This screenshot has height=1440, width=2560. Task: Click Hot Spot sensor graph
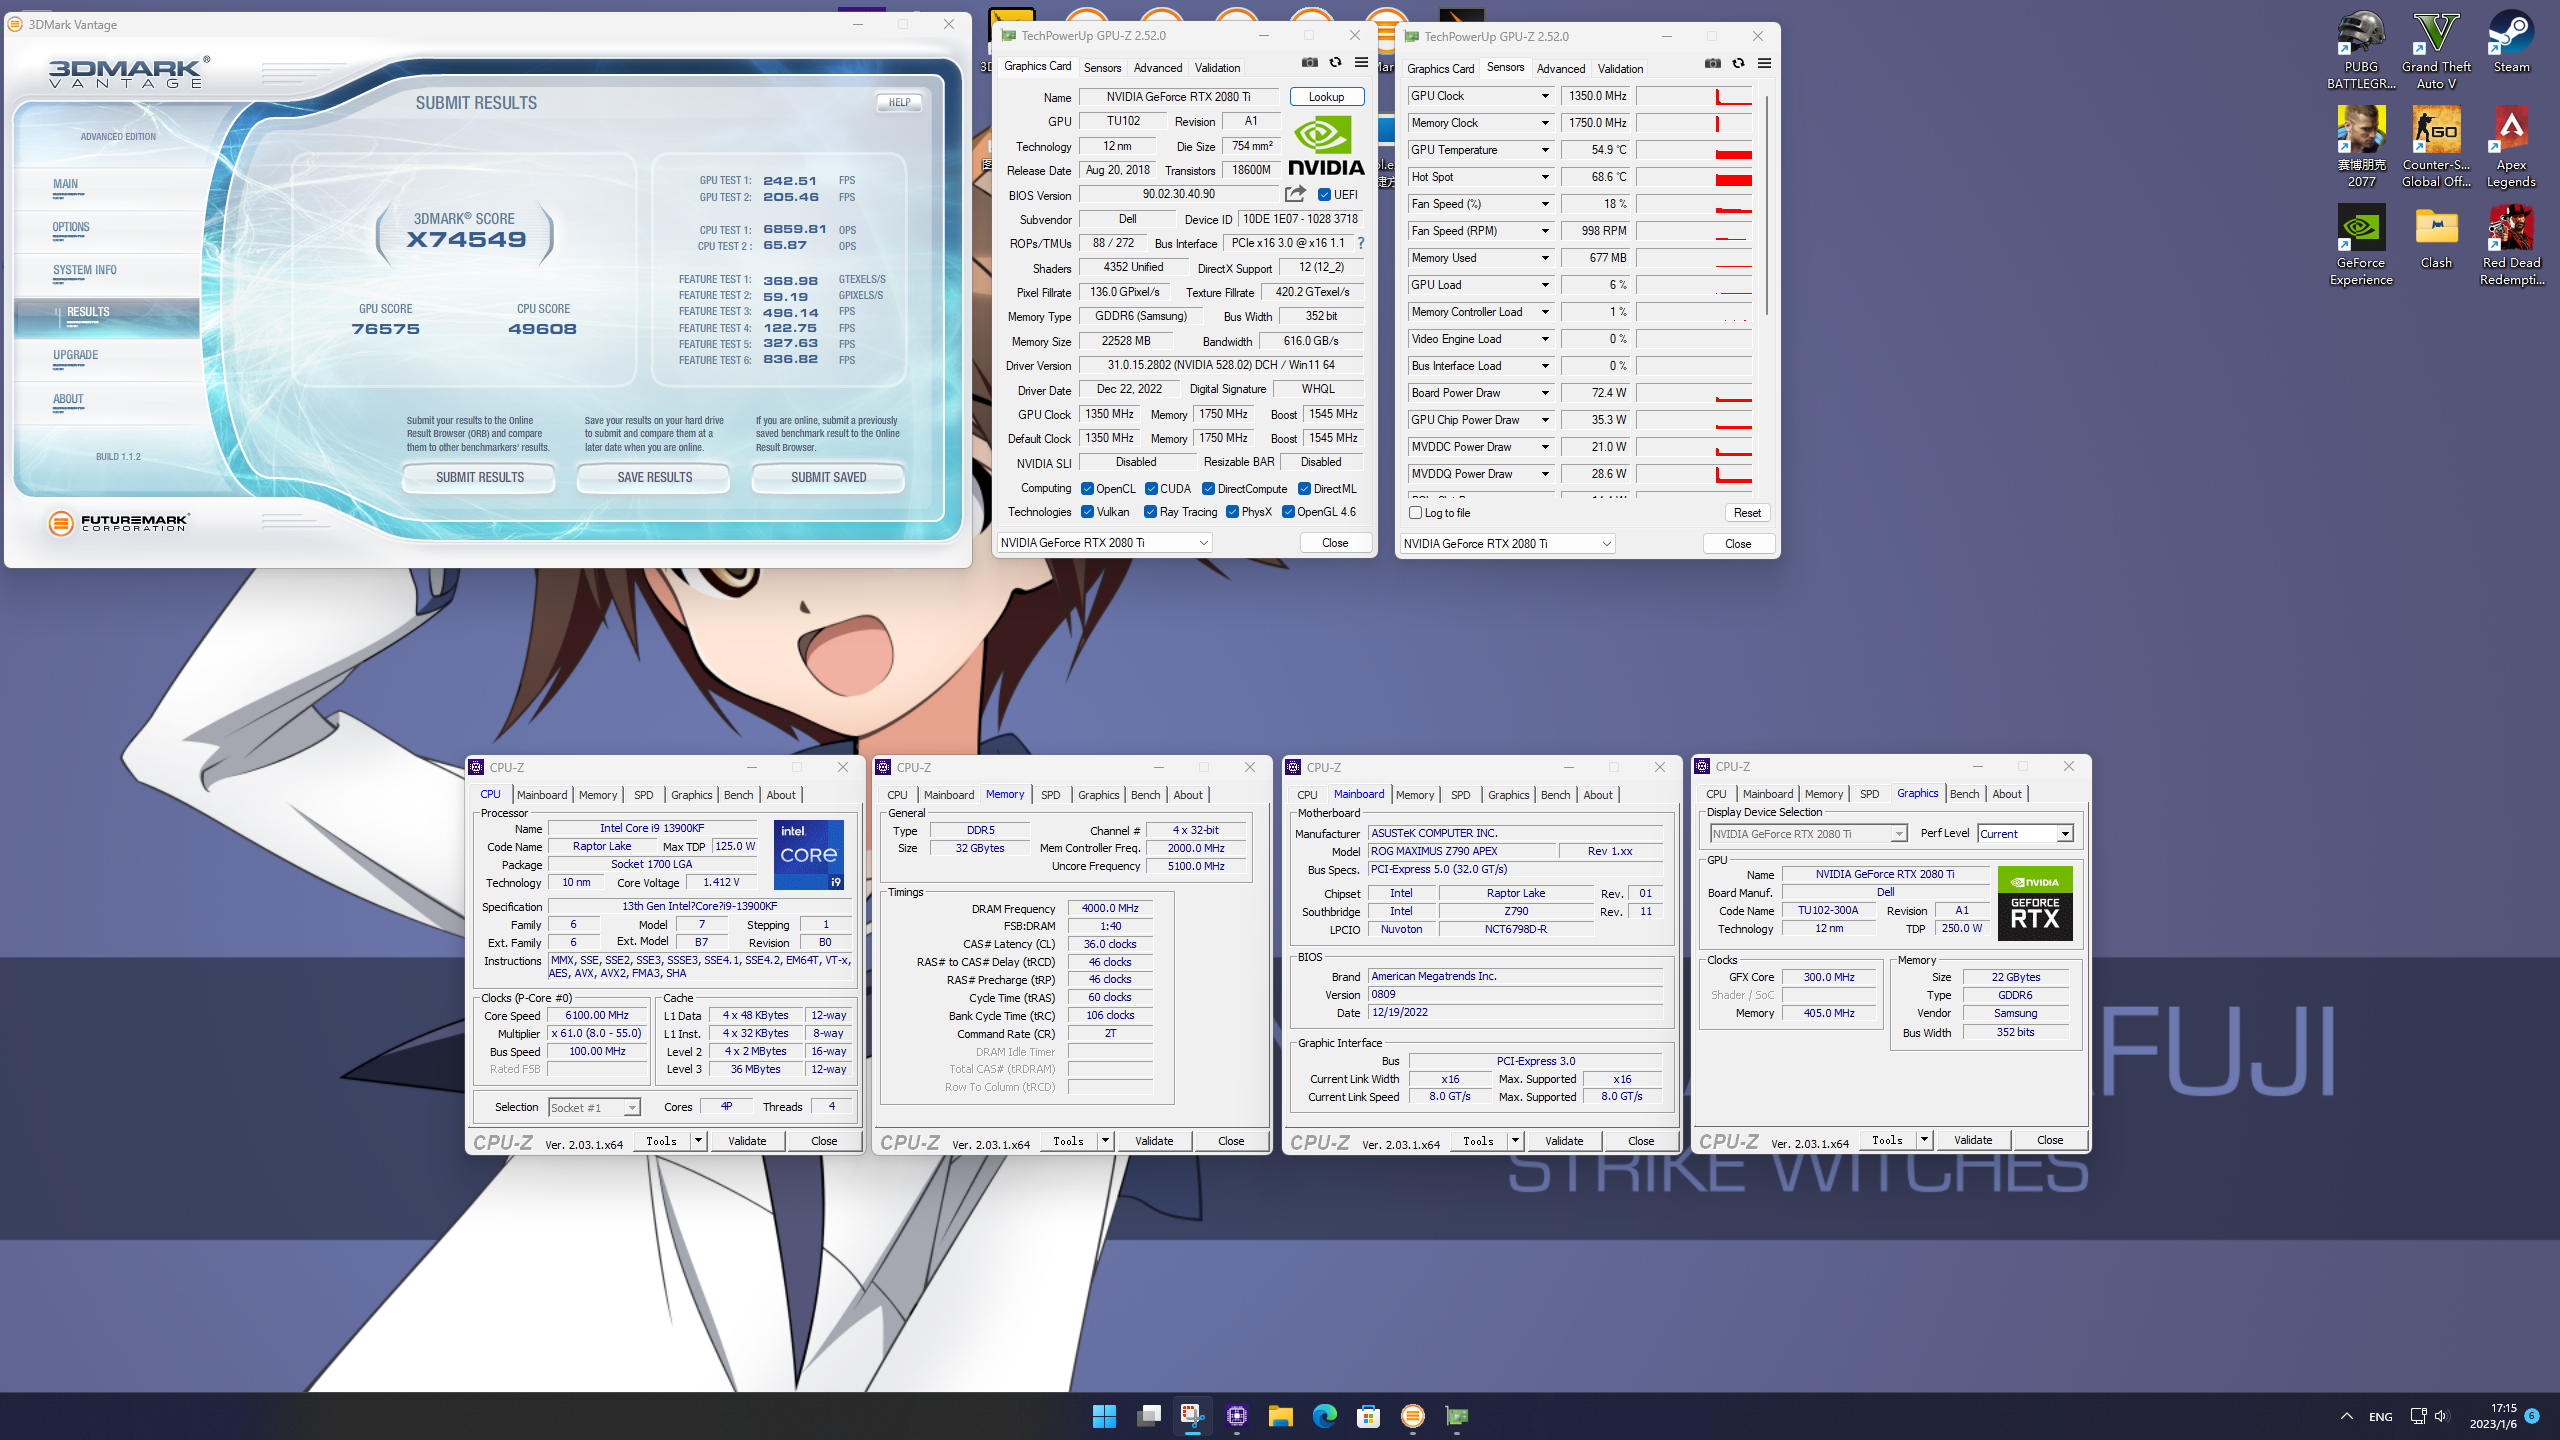pyautogui.click(x=1694, y=177)
